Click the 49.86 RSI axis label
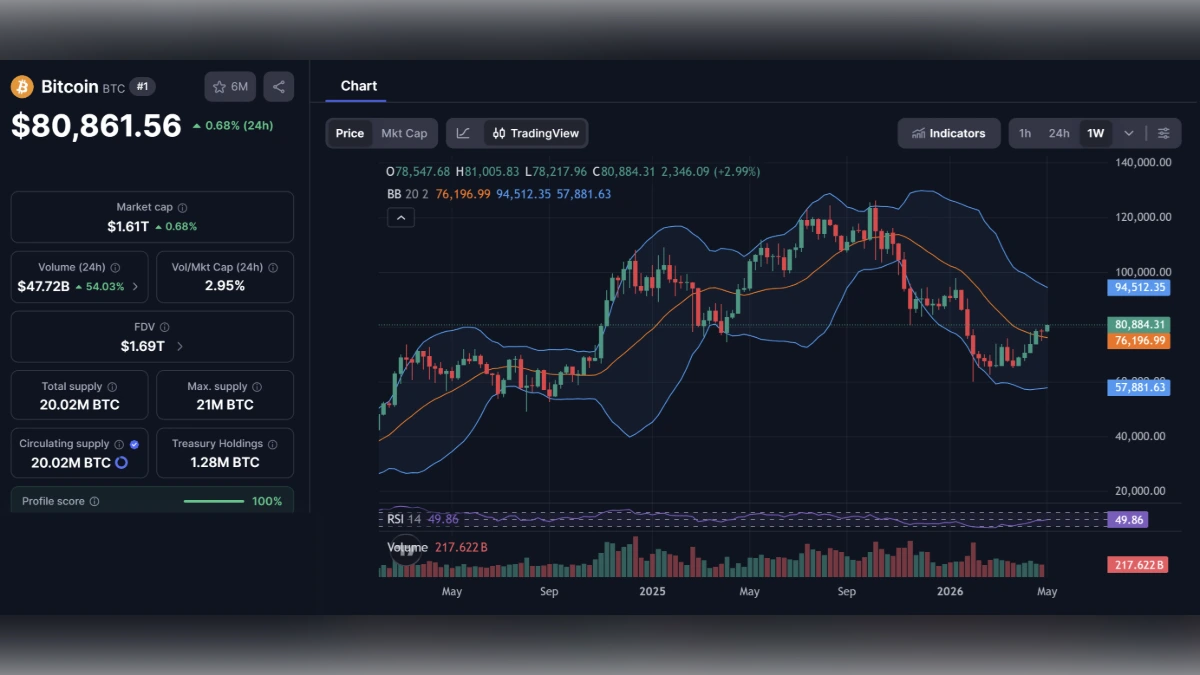 point(1128,520)
